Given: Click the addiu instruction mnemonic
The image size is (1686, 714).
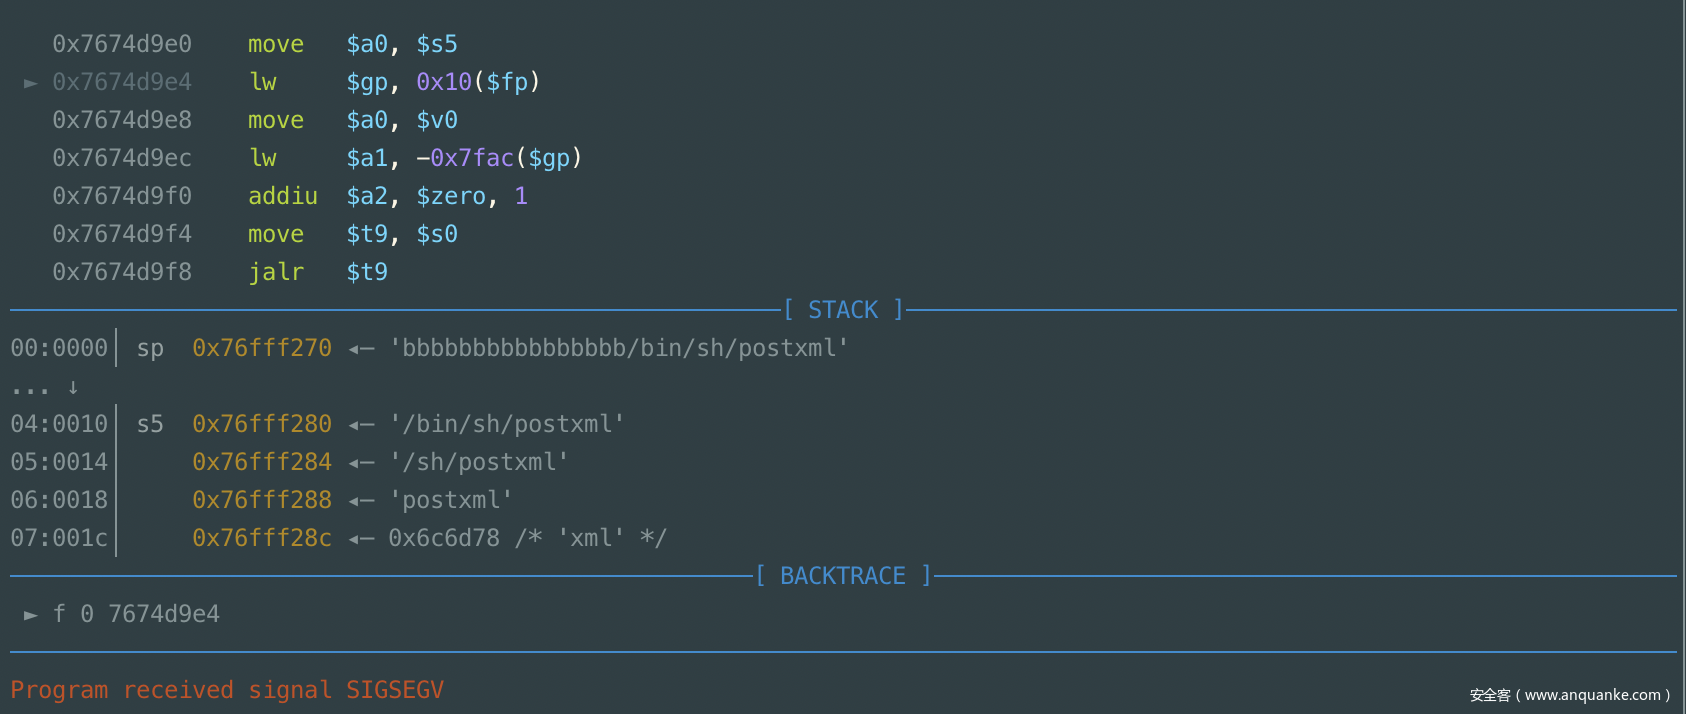Looking at the screenshot, I should point(283,196).
